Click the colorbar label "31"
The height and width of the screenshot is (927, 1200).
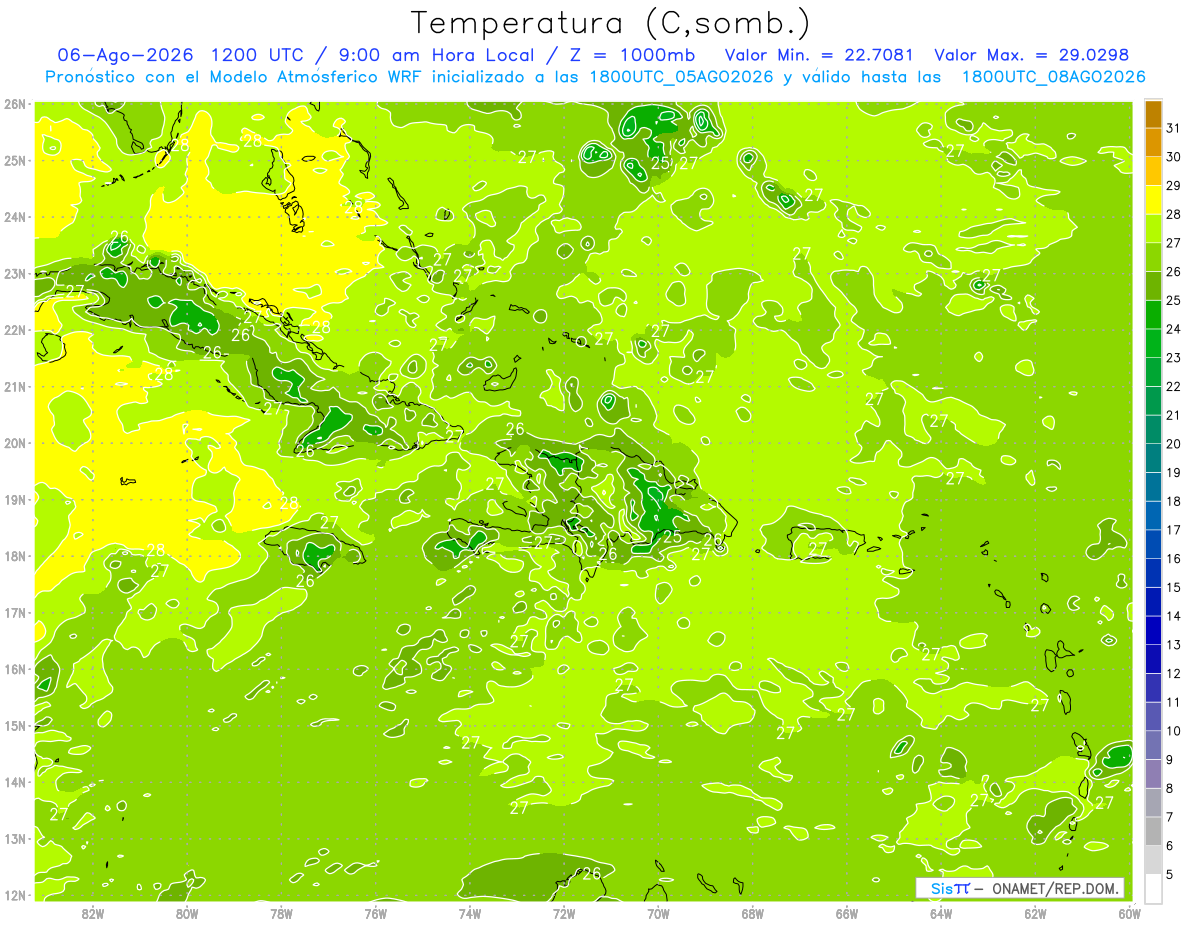[1173, 129]
